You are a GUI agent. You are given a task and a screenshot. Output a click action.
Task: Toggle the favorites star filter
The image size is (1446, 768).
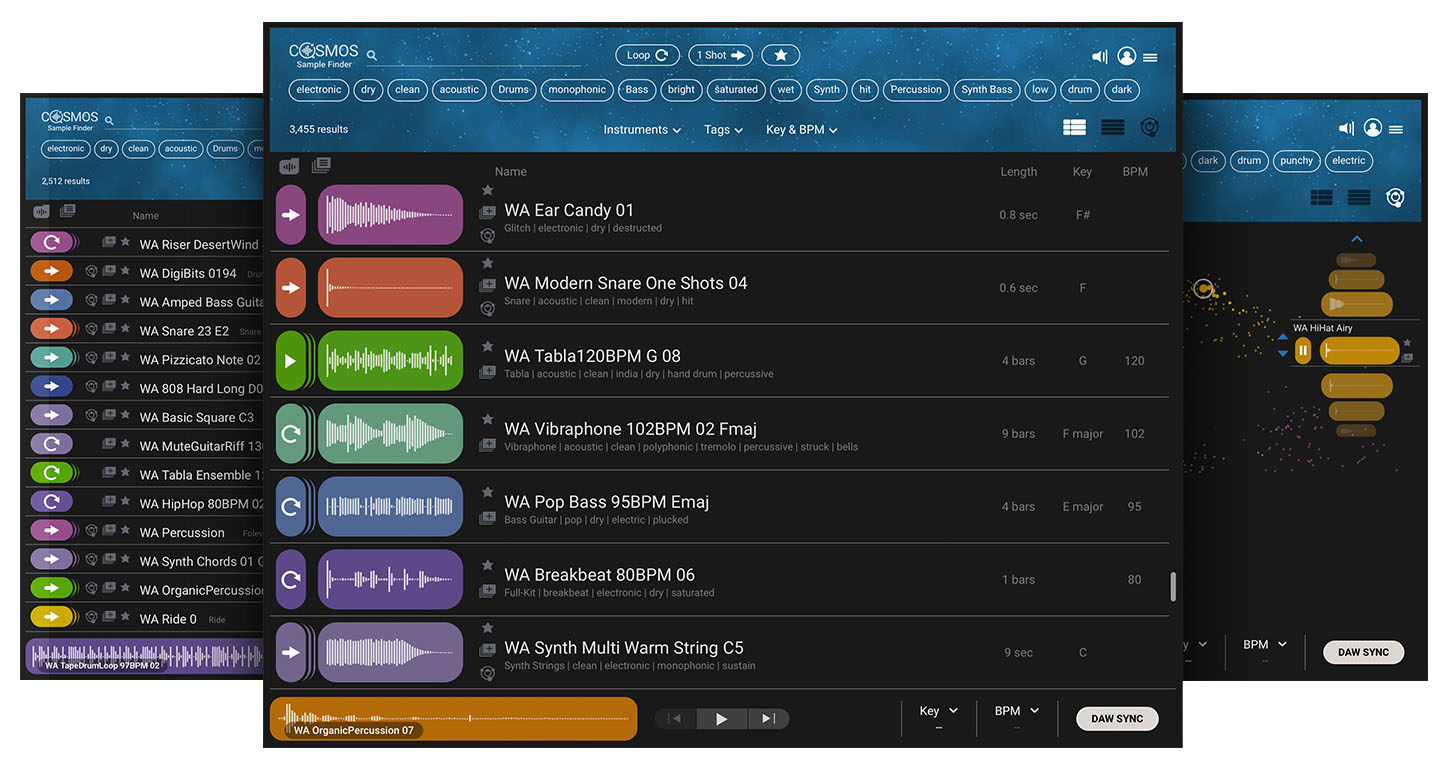coord(780,56)
